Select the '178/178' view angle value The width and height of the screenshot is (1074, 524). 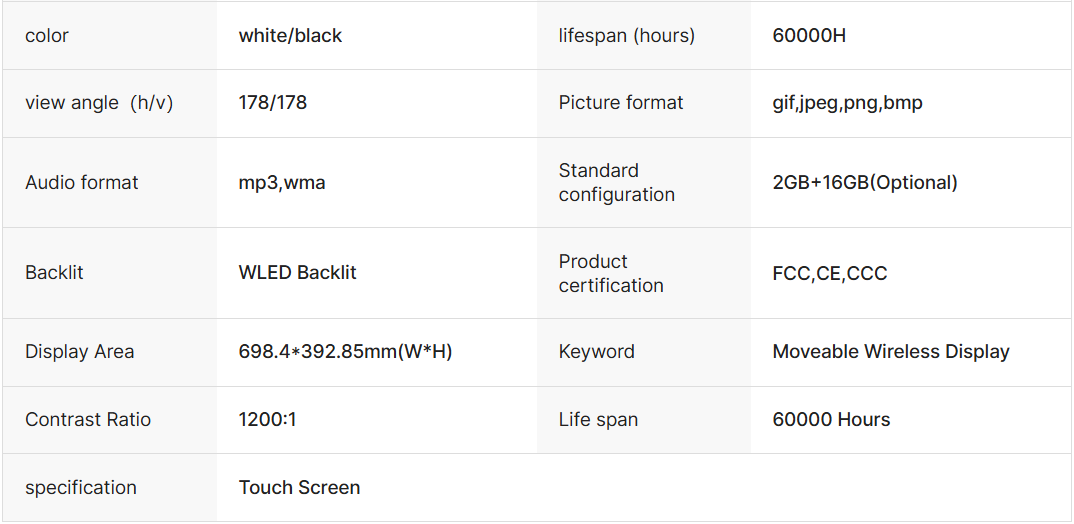(x=272, y=103)
